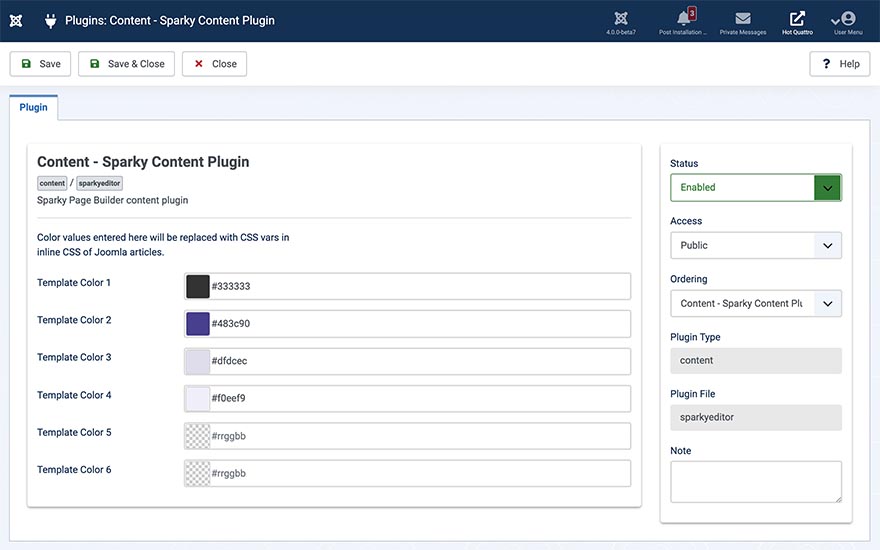
Task: Click the 'Status' field label
Action: pyautogui.click(x=684, y=163)
